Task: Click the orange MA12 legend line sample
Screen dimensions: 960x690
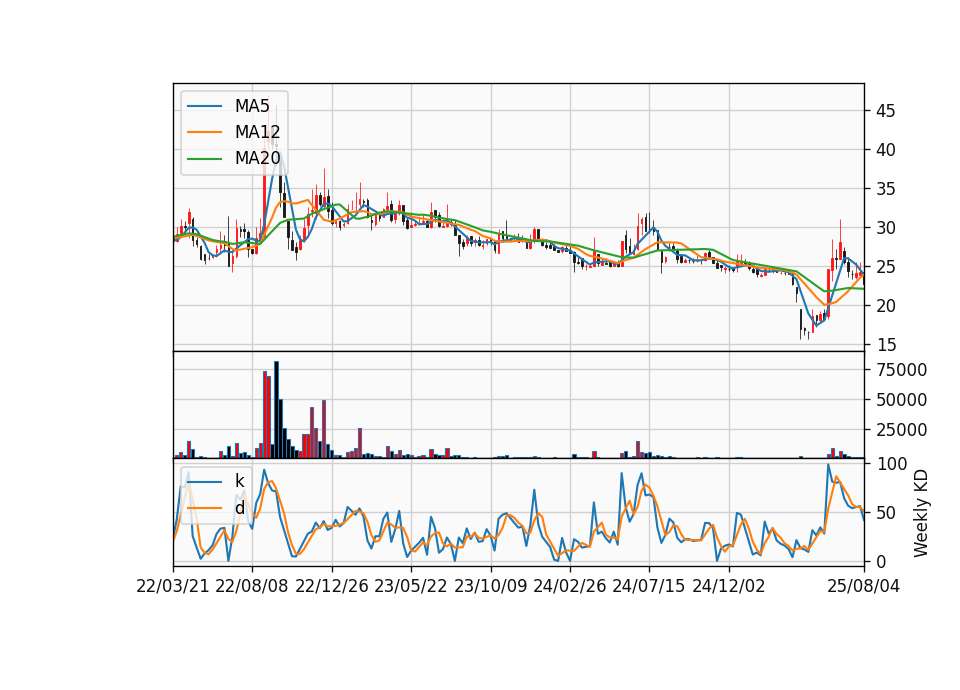Action: pyautogui.click(x=204, y=132)
